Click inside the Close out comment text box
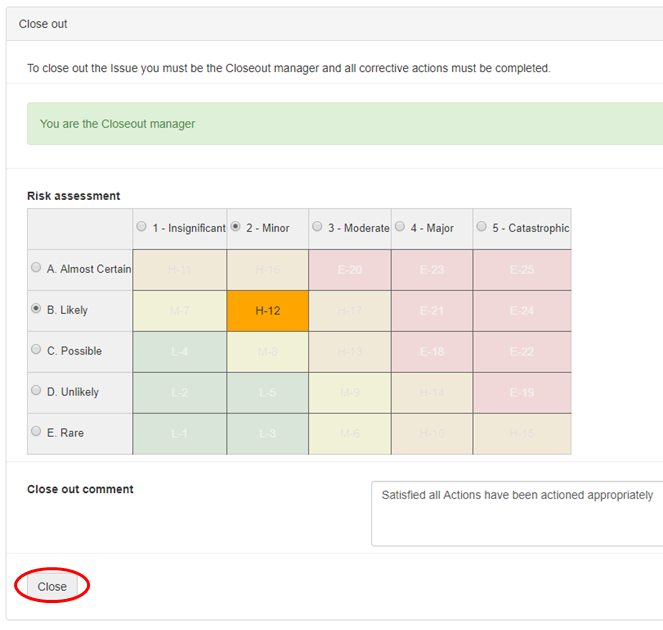 [x=515, y=514]
